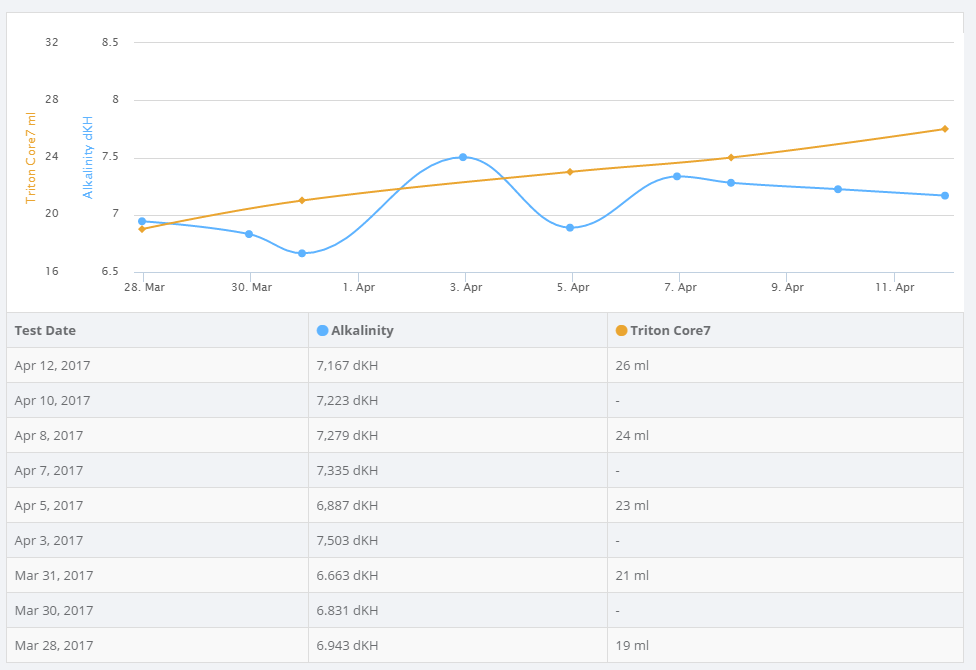Click the 7,335 dKH value
The height and width of the screenshot is (670, 976).
(x=347, y=470)
